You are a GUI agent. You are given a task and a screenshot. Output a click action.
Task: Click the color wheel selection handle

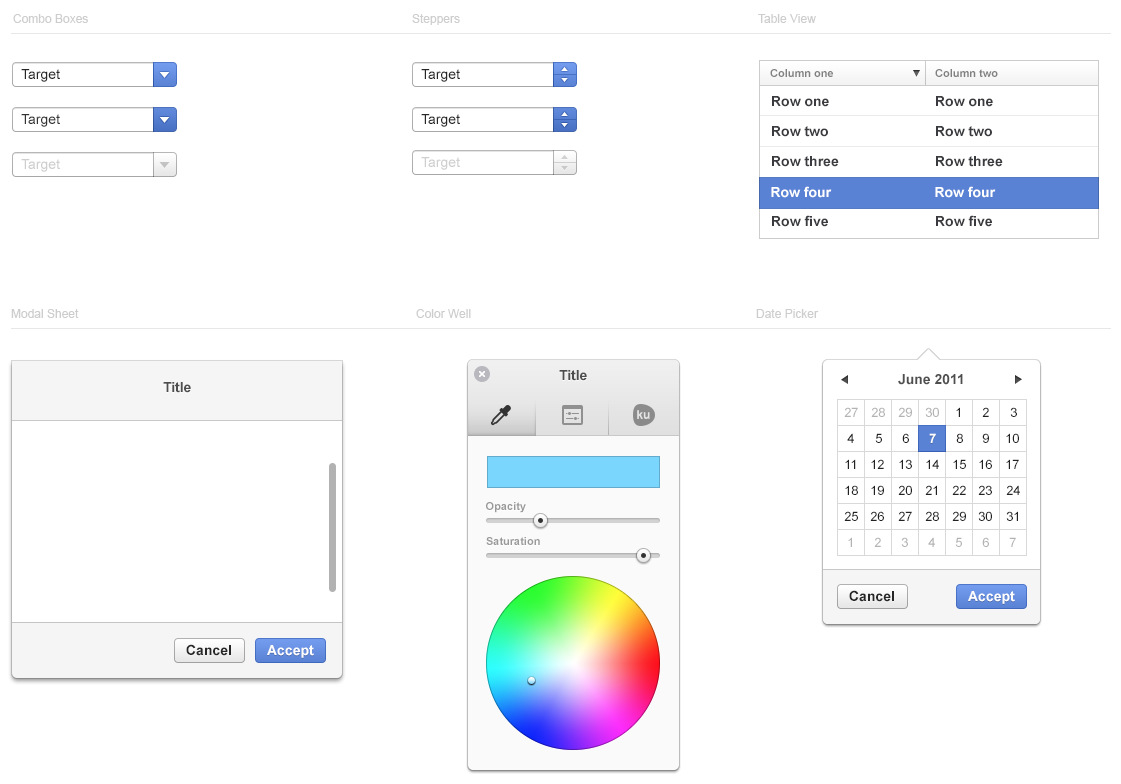pos(531,680)
